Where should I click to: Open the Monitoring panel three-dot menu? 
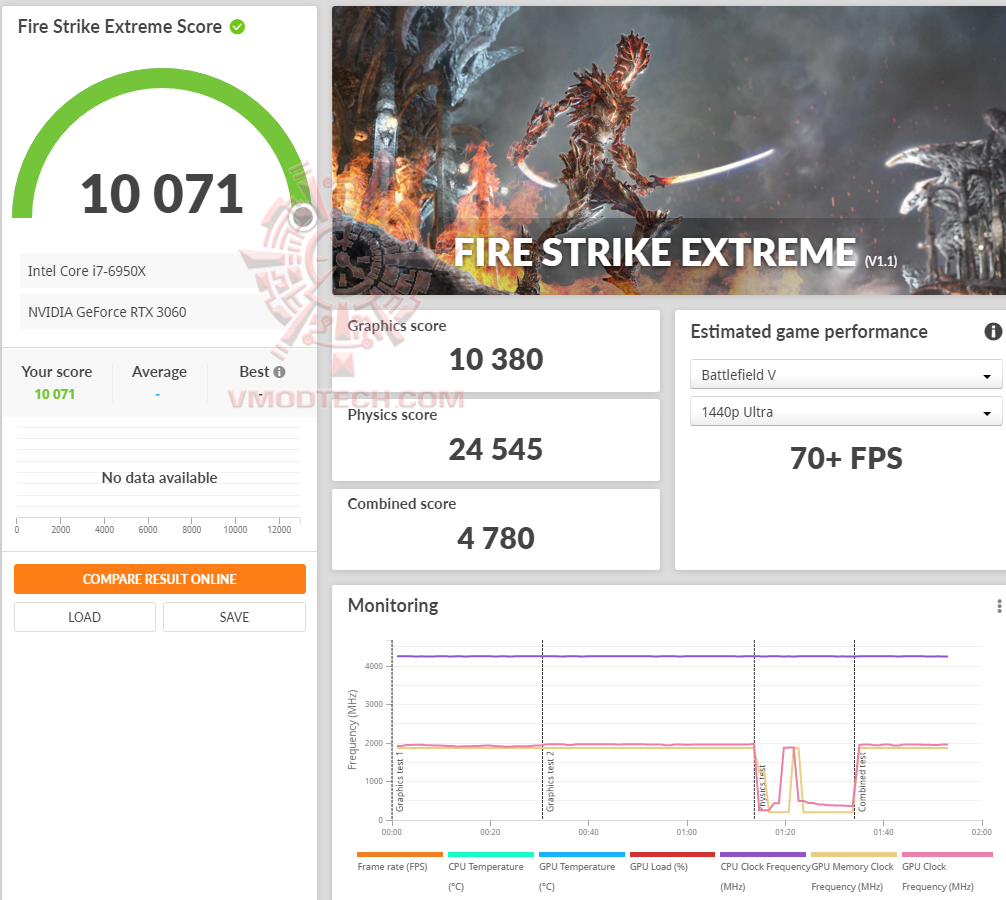click(997, 605)
